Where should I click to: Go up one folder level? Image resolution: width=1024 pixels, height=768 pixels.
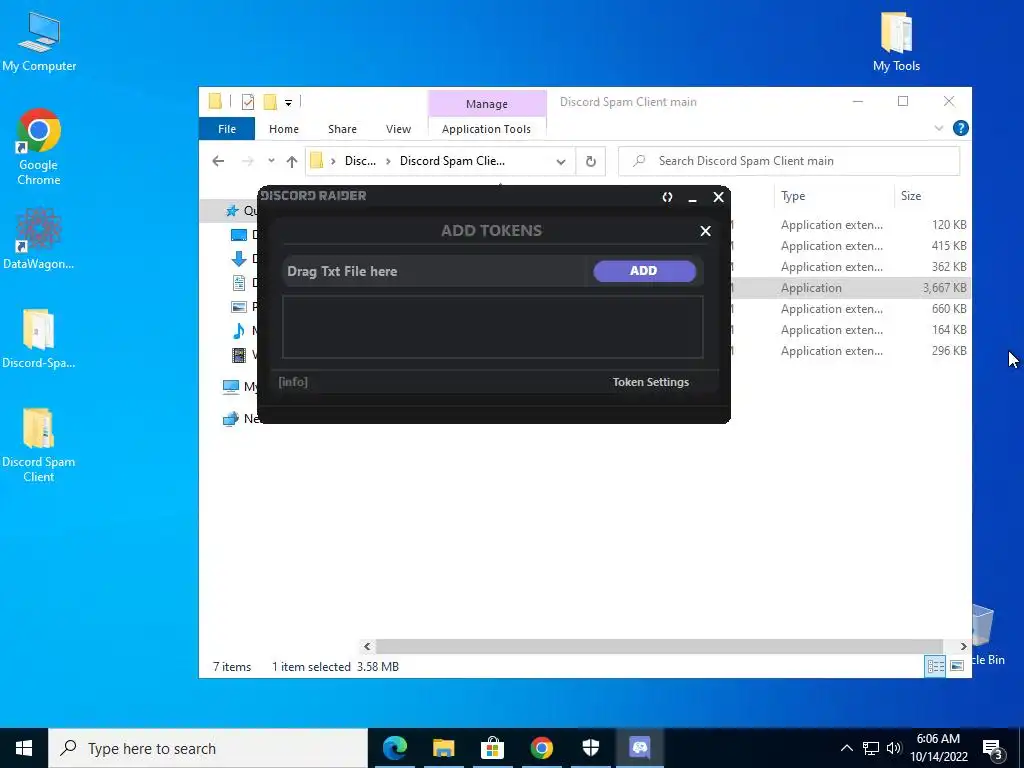coord(291,161)
